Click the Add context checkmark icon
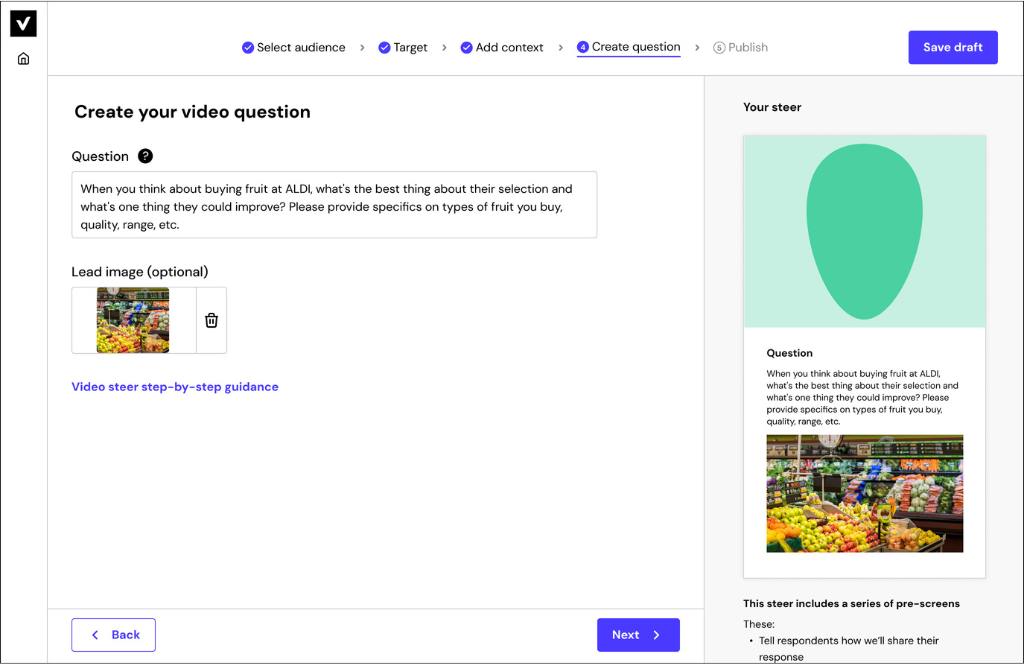Viewport: 1024px width, 664px height. point(466,47)
